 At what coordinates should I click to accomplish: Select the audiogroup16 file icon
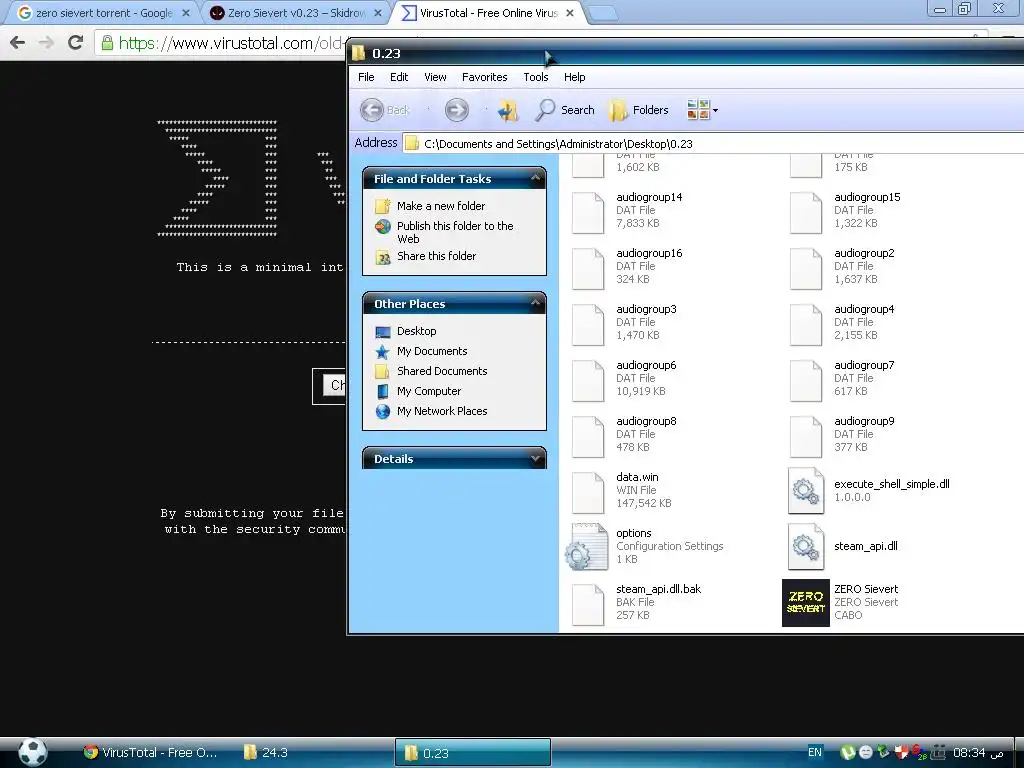click(x=588, y=268)
